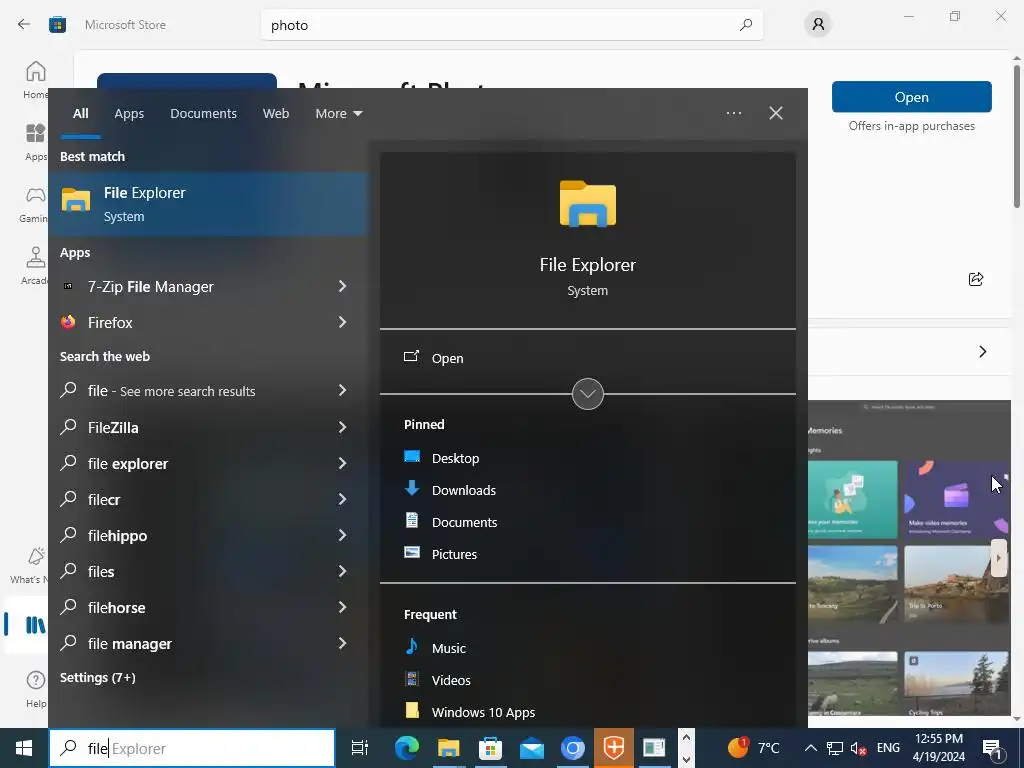This screenshot has height=768, width=1024.
Task: Open Microsoft Store taskbar icon
Action: pyautogui.click(x=490, y=748)
